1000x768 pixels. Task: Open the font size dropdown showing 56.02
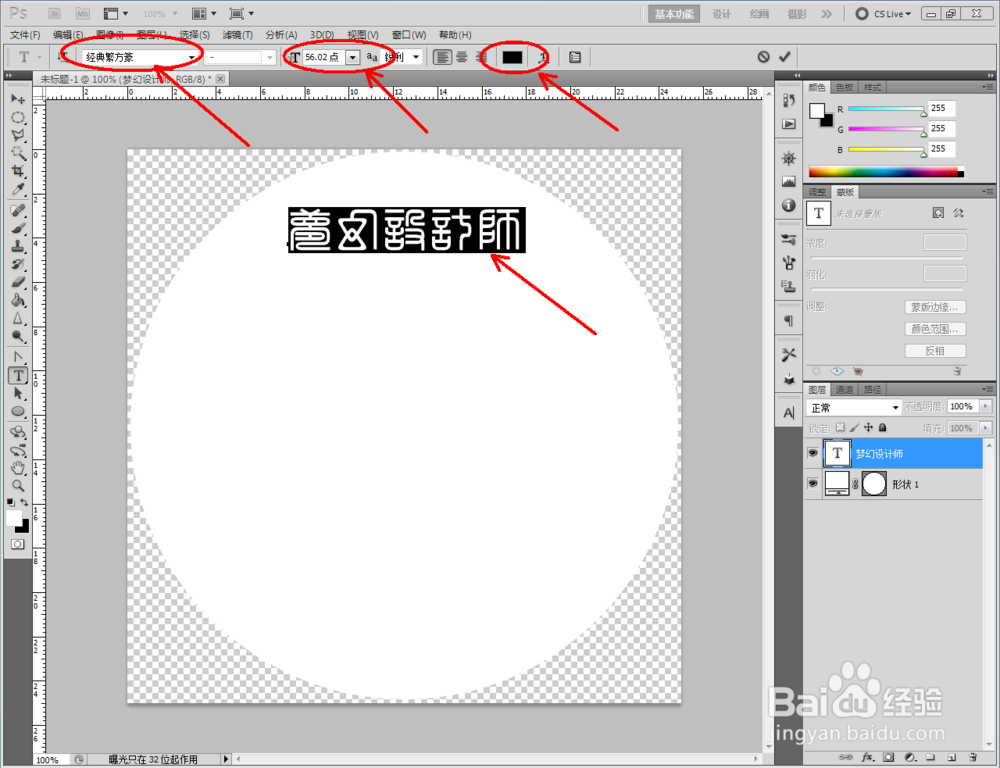point(353,57)
